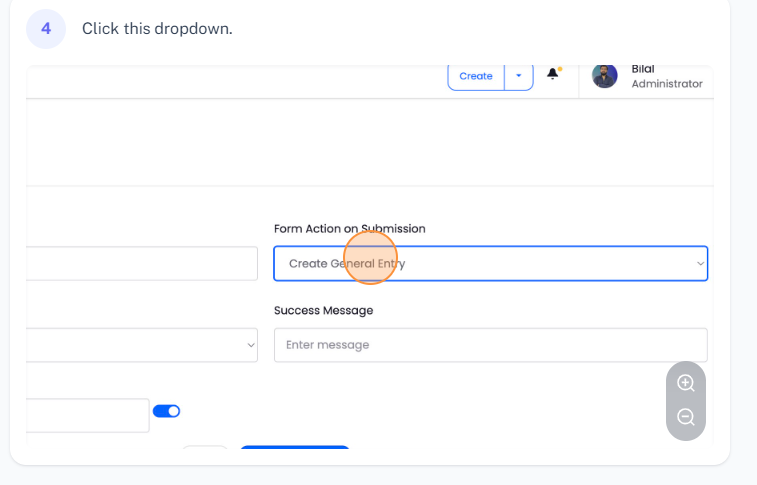Click the "Click this dropdown." step instruction text
This screenshot has height=485, width=757.
pos(157,29)
